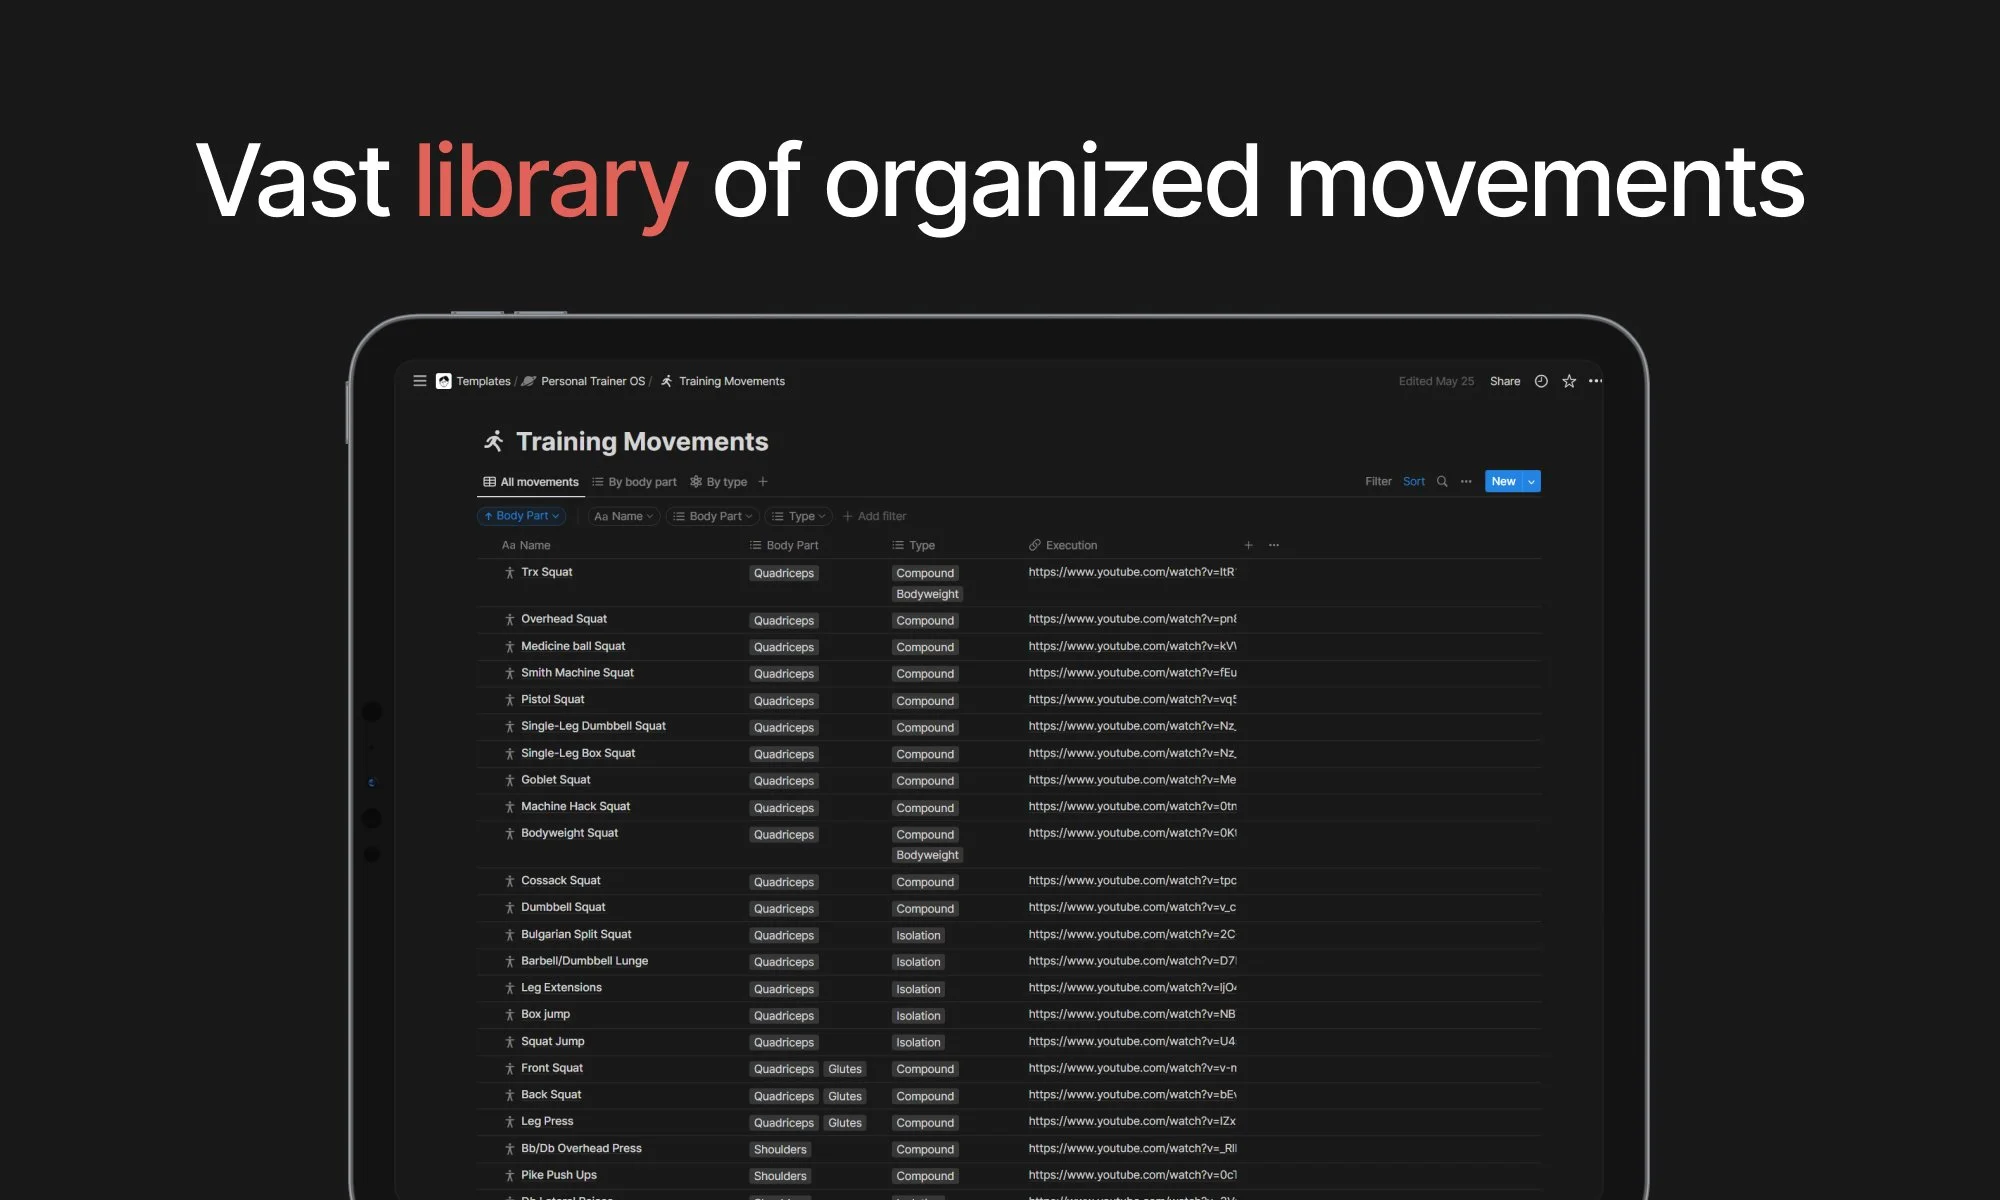Screen dimensions: 2000x1200
Task: Expand the New button dropdown arrow
Action: coord(1531,482)
